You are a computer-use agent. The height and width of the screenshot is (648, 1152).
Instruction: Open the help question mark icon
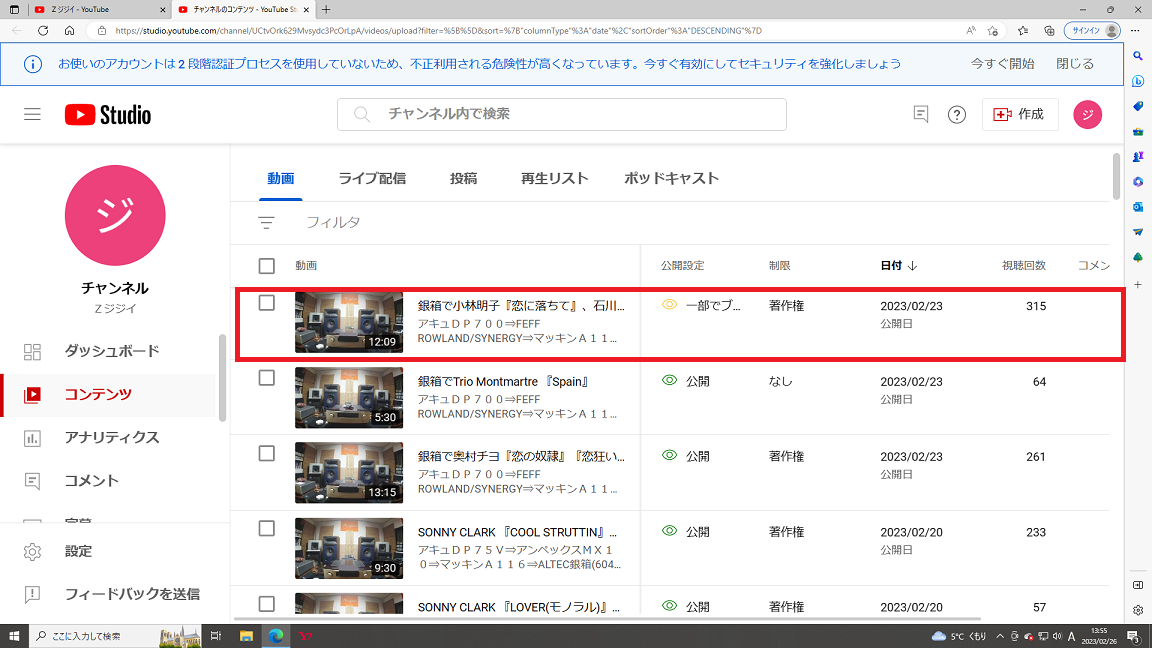(957, 115)
